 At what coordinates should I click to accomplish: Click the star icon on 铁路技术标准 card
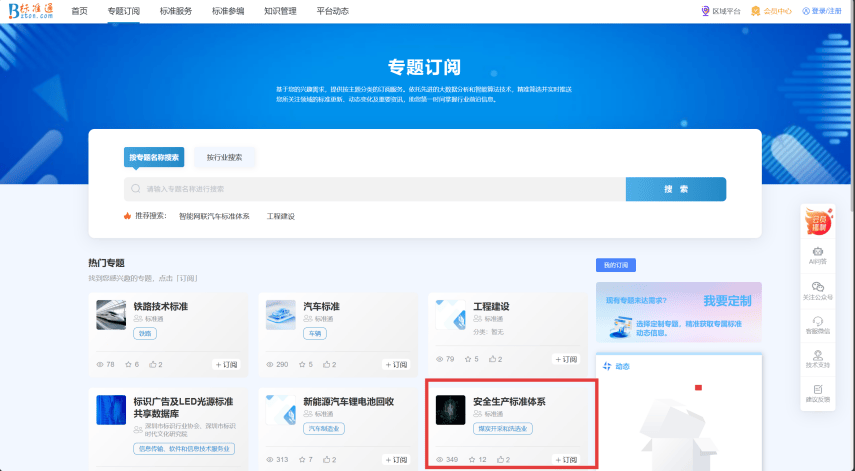pyautogui.click(x=127, y=364)
